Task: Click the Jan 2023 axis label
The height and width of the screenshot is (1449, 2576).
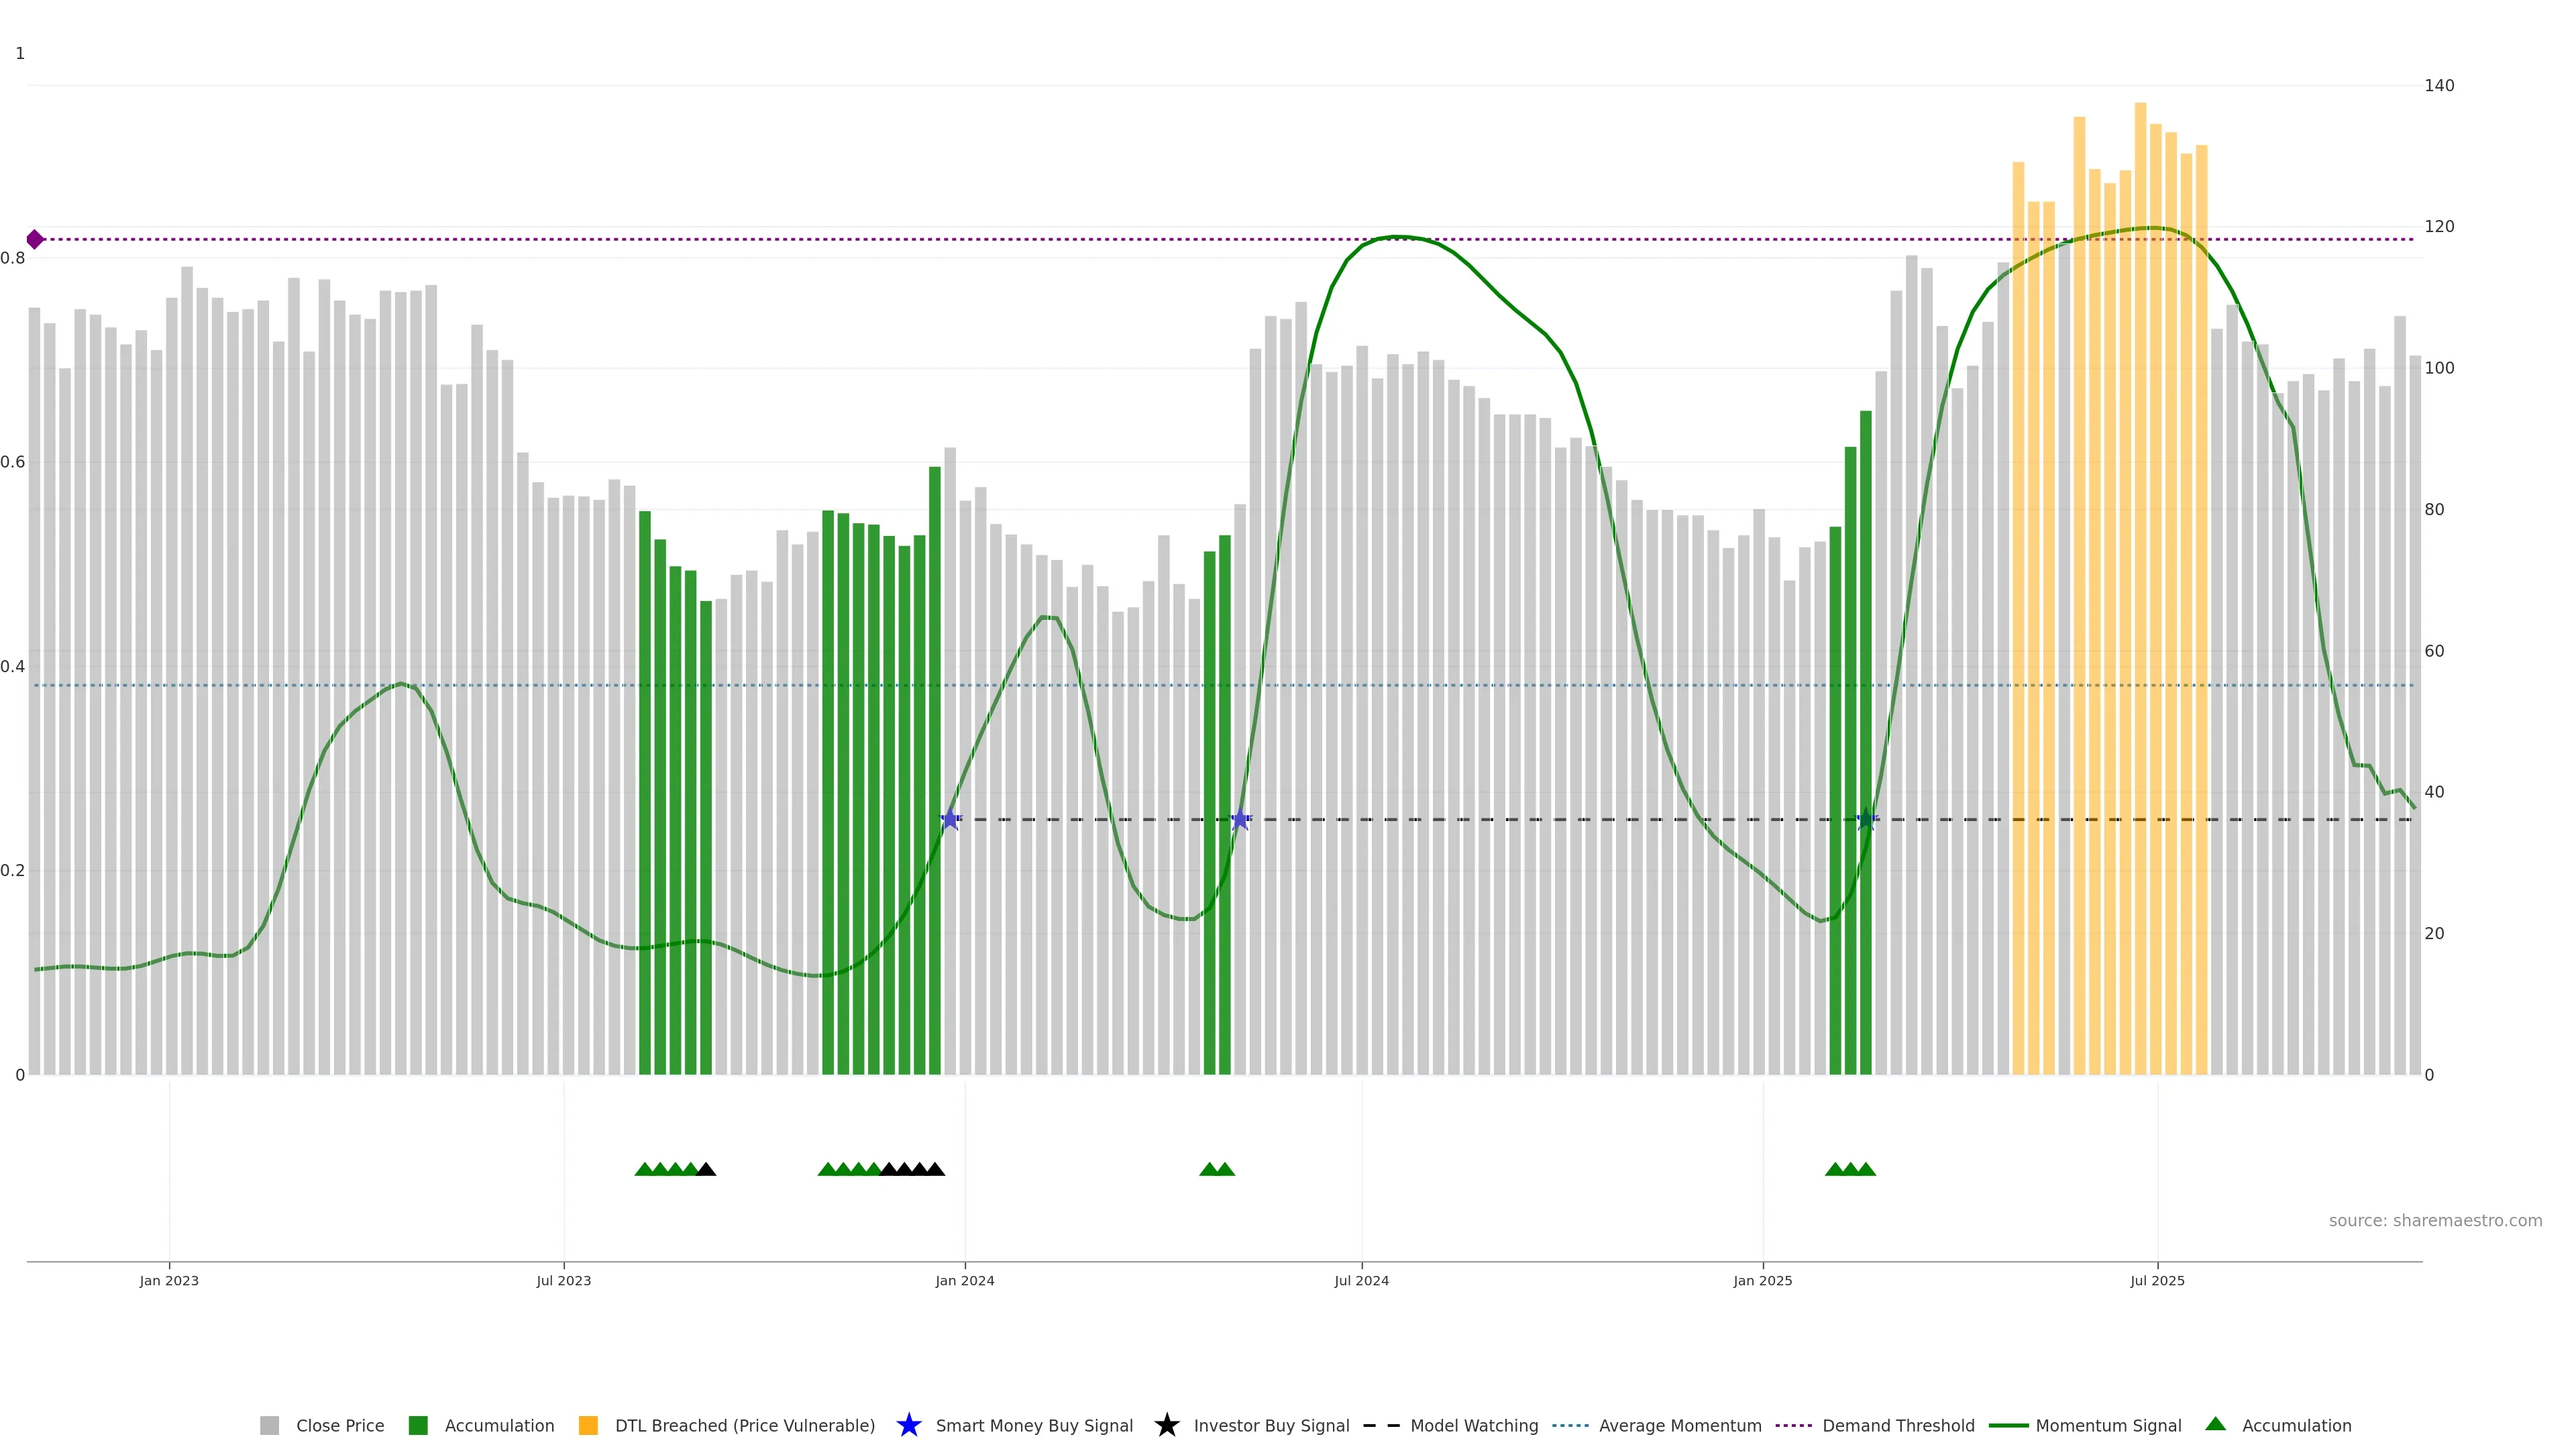Action: pos(169,1281)
